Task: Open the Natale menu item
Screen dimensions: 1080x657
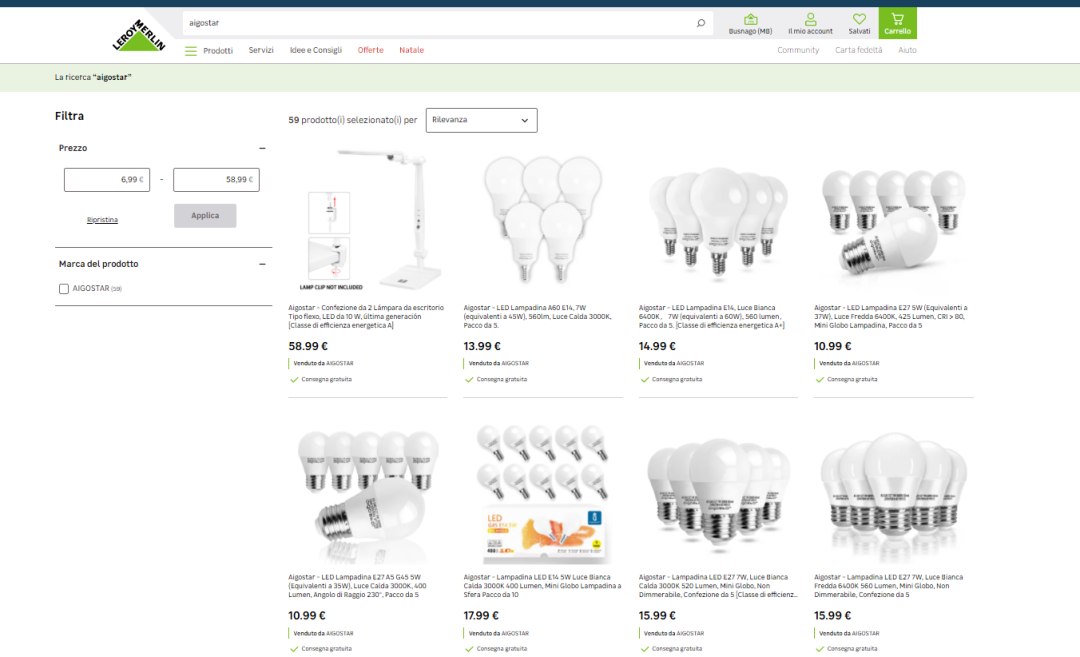Action: coord(411,50)
